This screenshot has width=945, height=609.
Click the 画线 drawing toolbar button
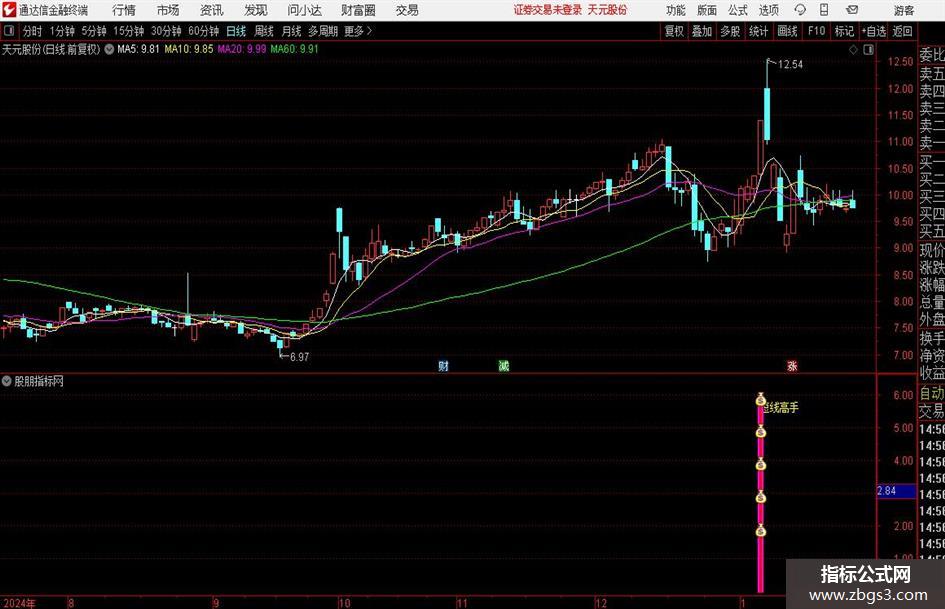(x=787, y=31)
